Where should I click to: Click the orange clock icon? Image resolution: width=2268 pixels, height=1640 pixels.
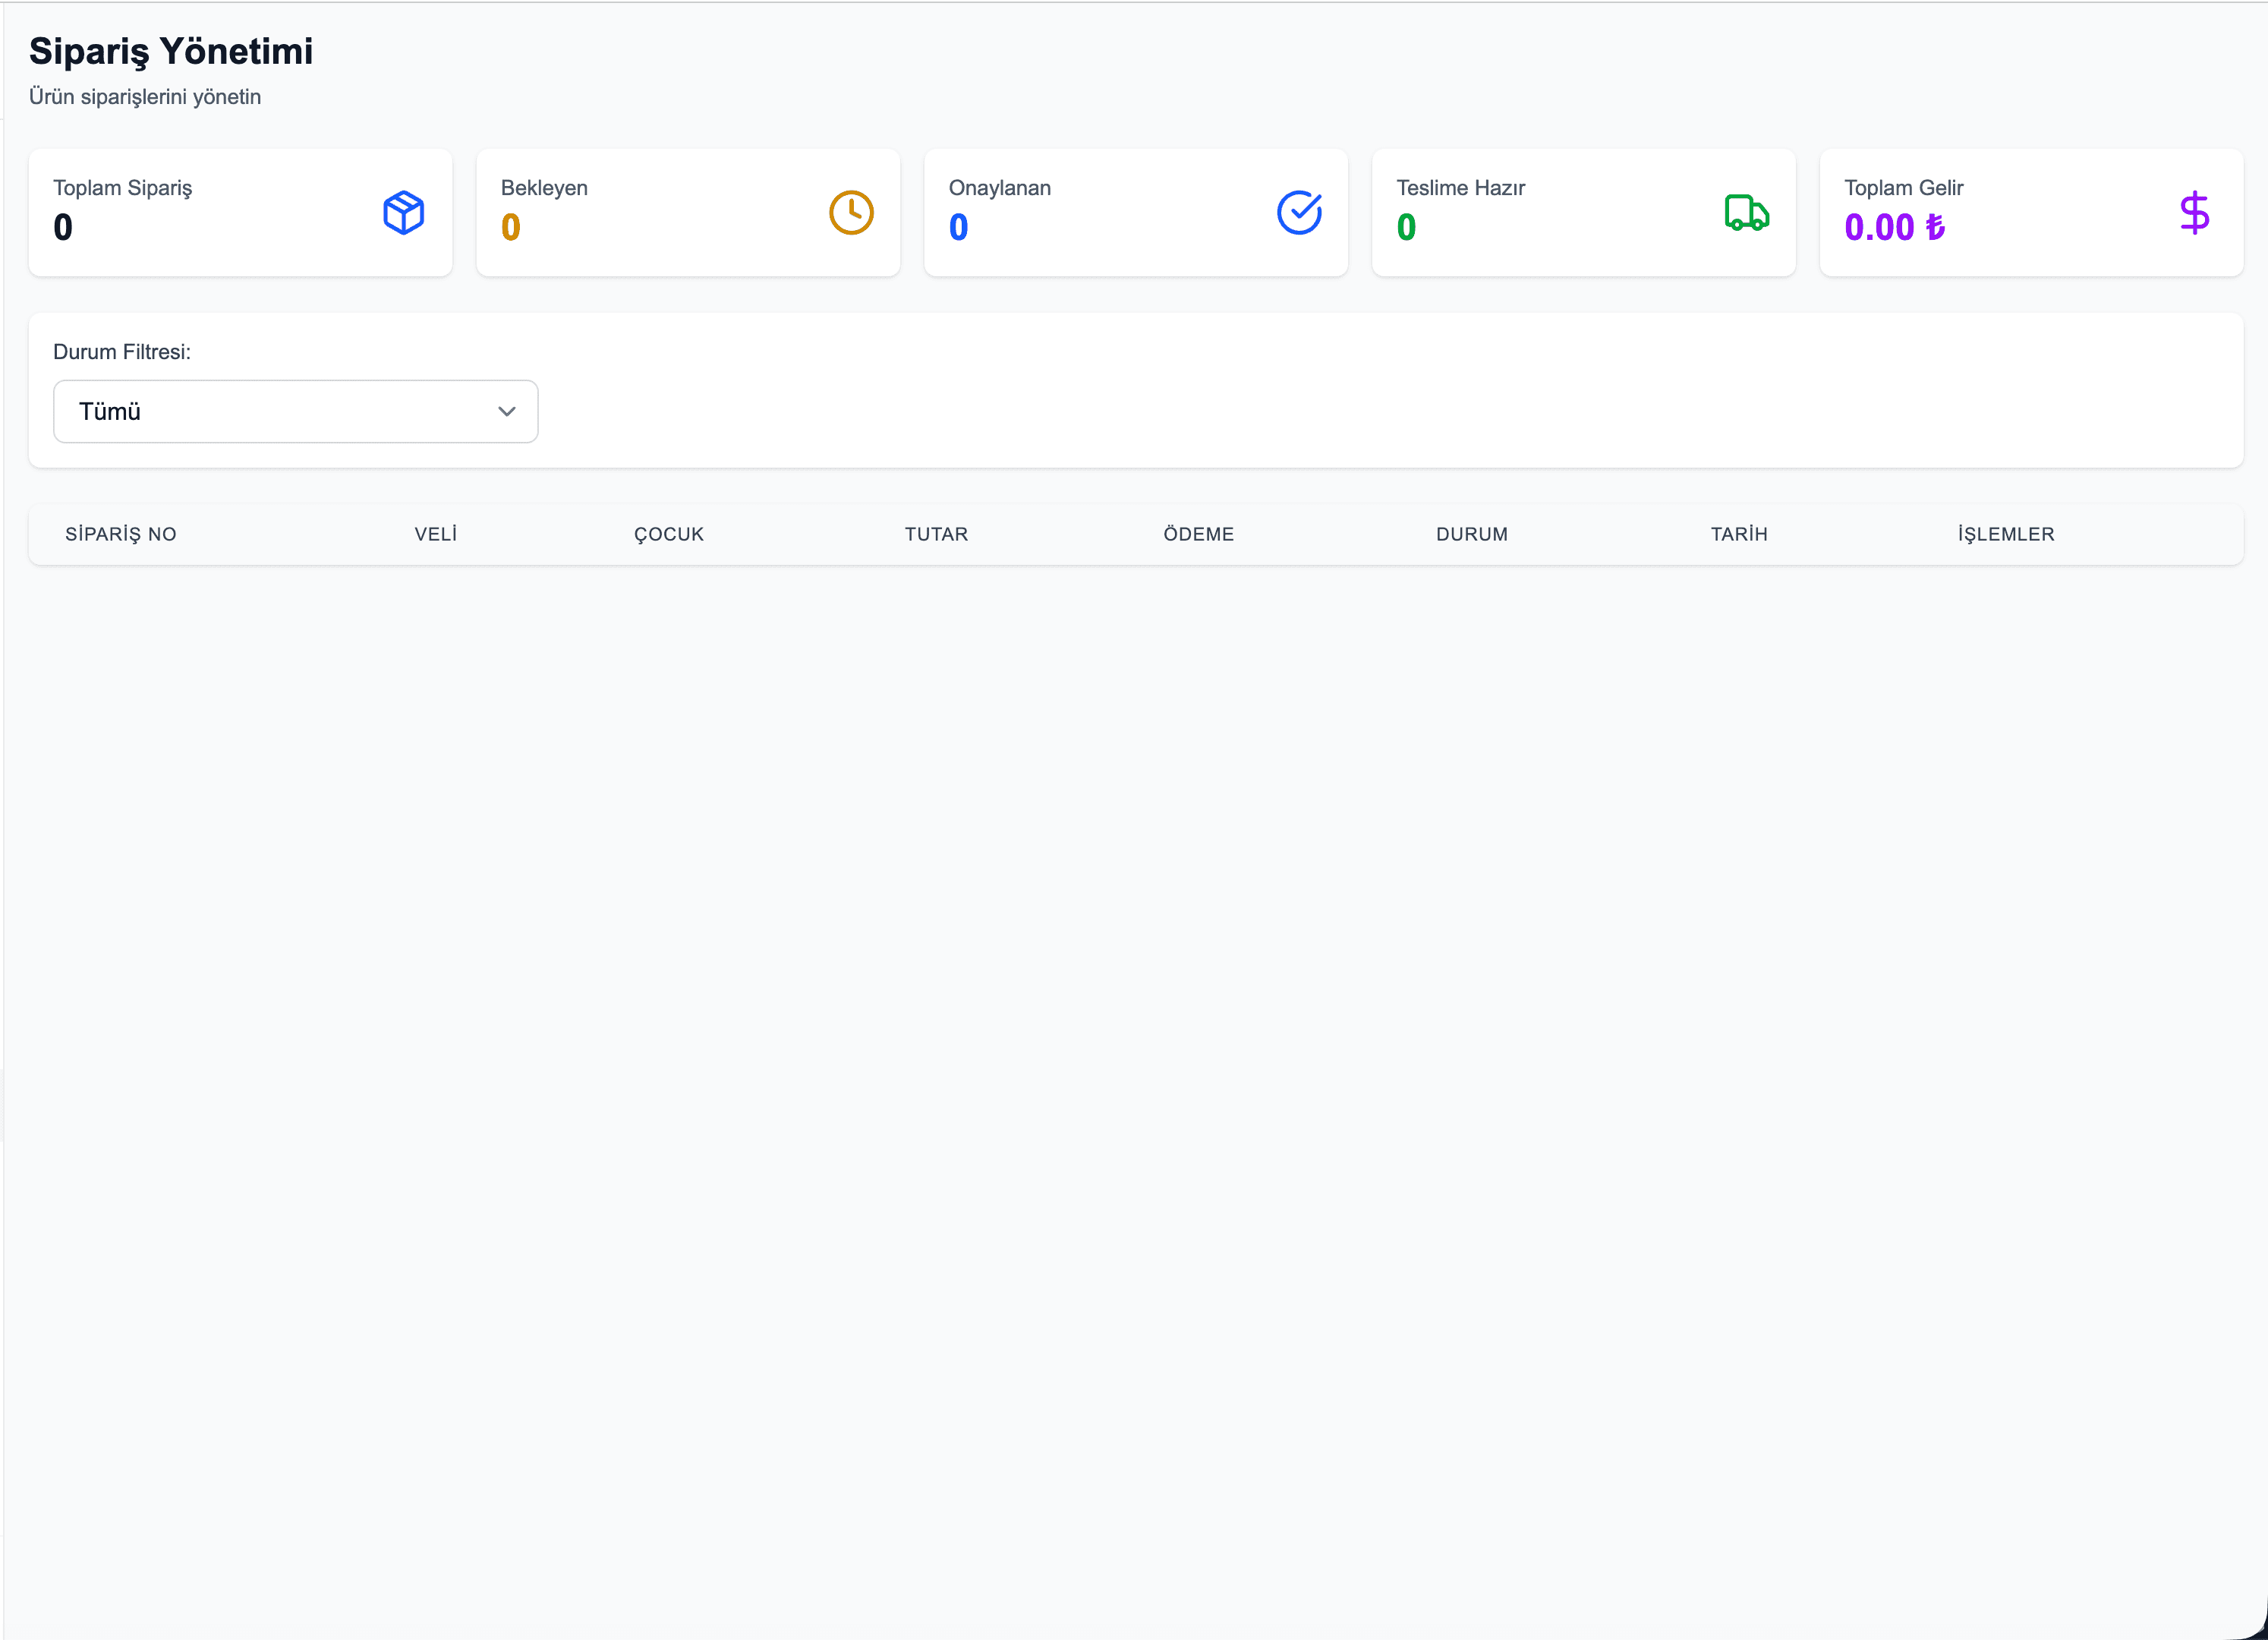coord(851,213)
